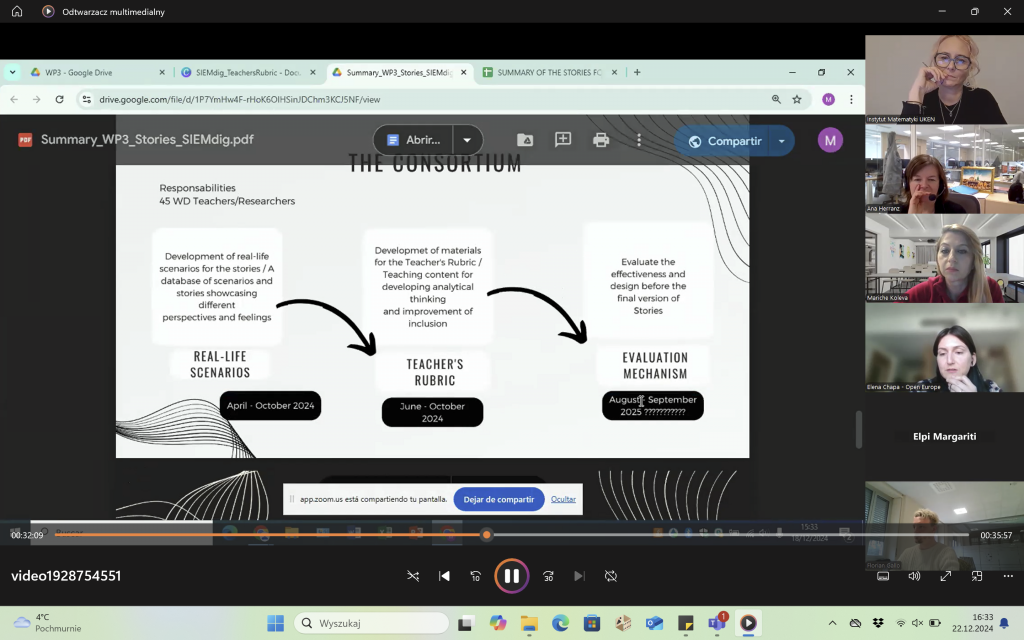Screen dimensions: 1024x640
Task: Enter fullscreen mode in the media player
Action: pos(945,576)
